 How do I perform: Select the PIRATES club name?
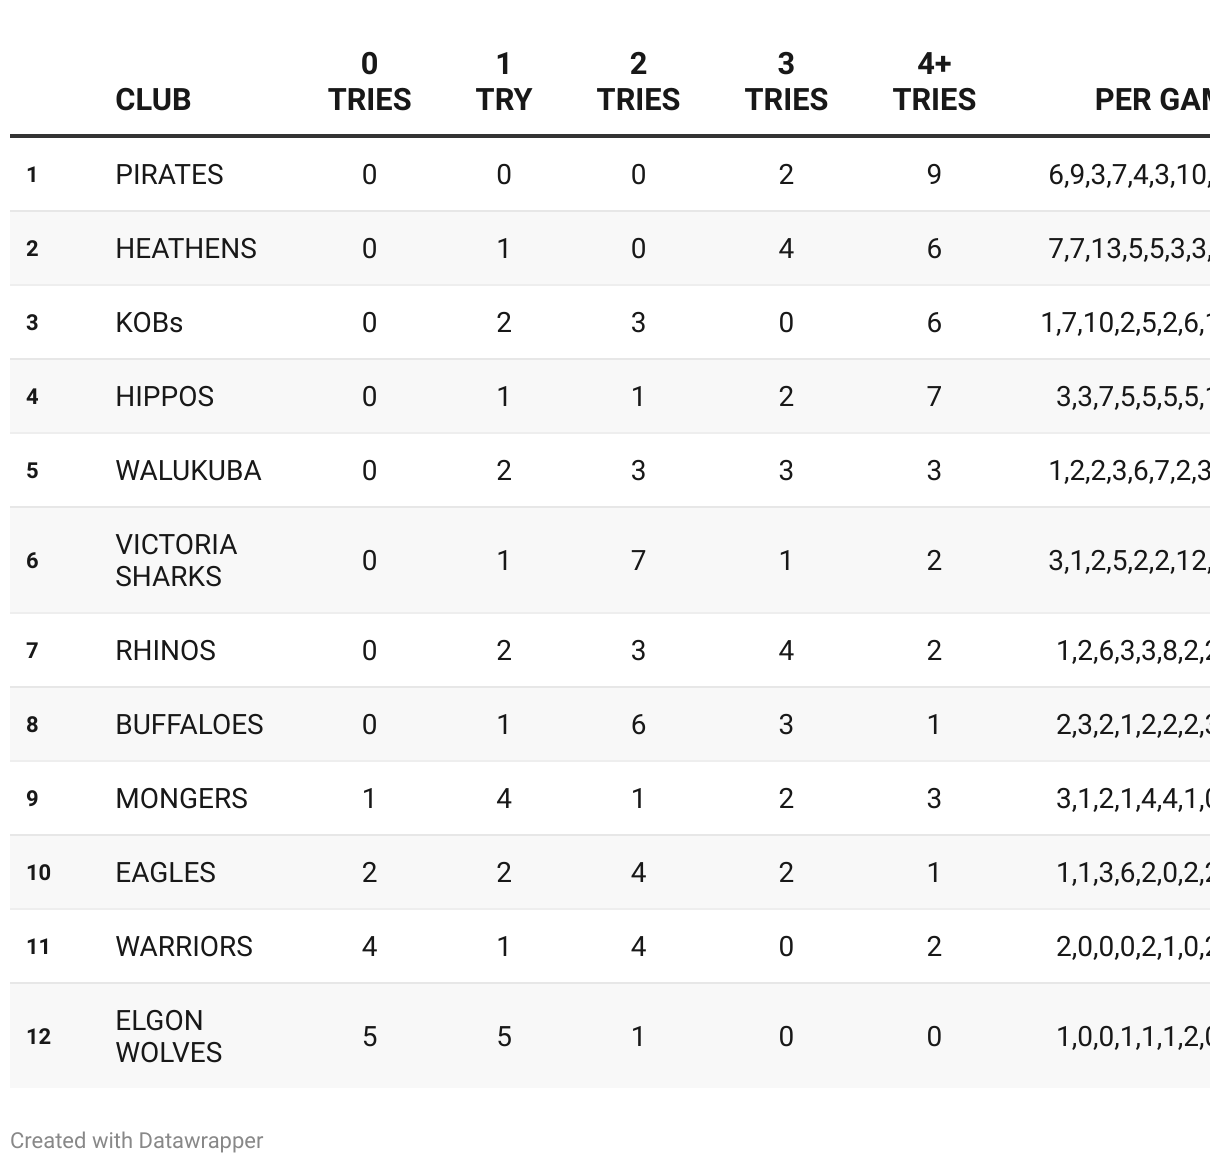pos(169,175)
